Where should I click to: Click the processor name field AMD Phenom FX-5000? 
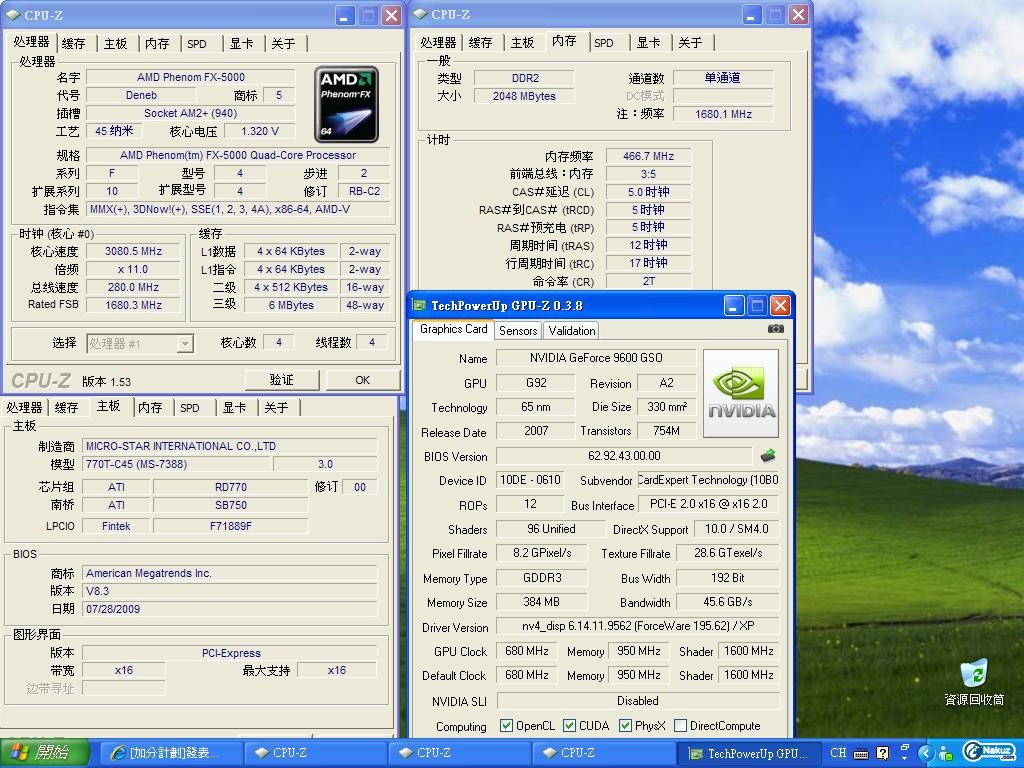191,77
